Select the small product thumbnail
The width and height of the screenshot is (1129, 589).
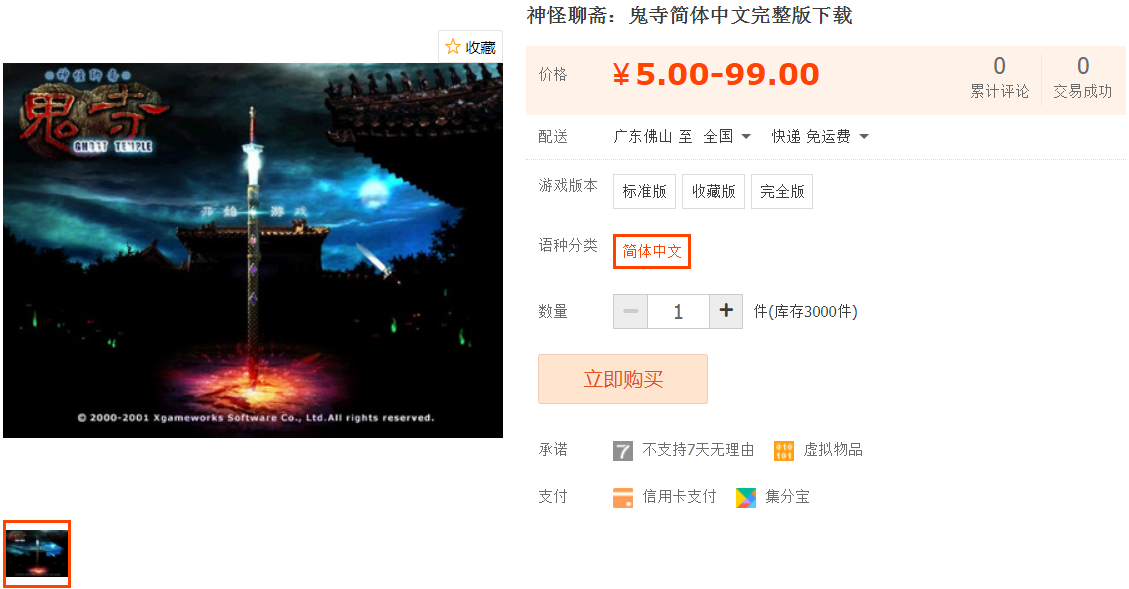click(37, 553)
